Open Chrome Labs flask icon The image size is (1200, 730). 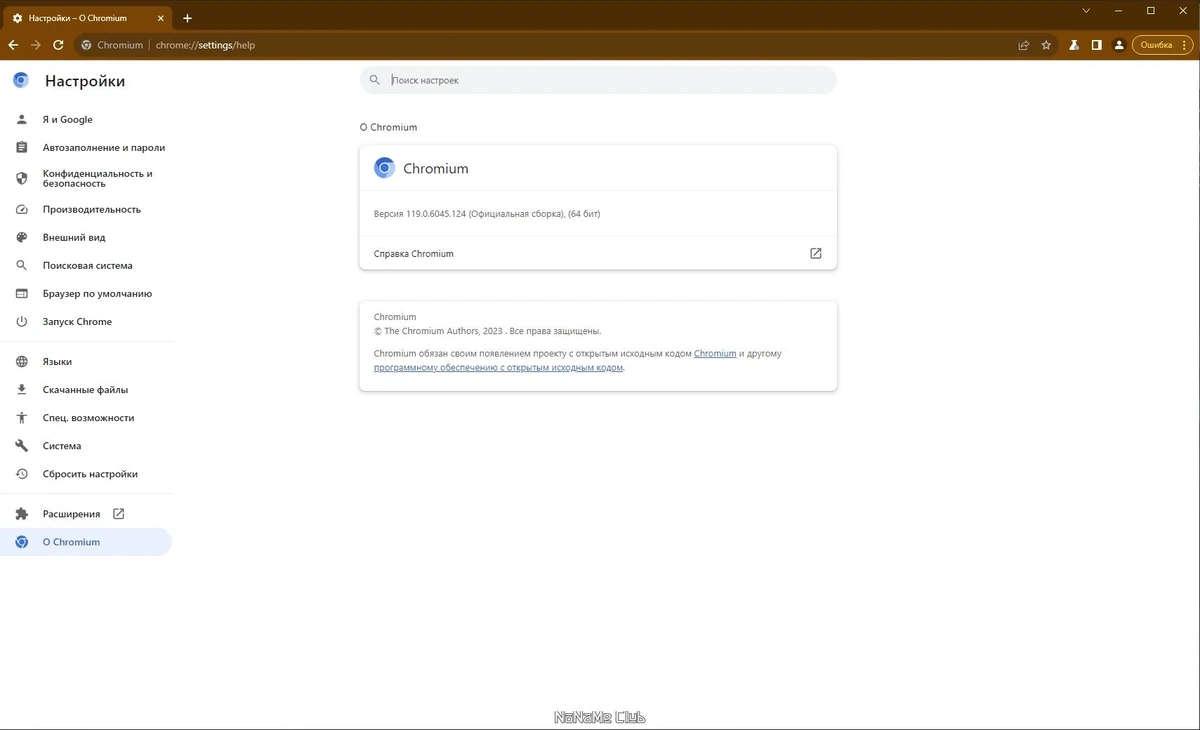click(1074, 45)
